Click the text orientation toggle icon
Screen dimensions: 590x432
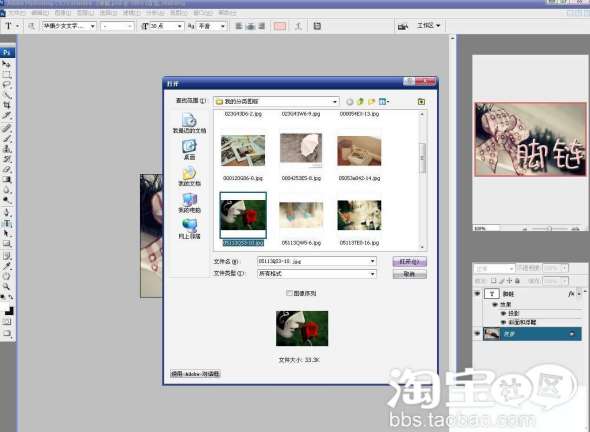pyautogui.click(x=32, y=26)
